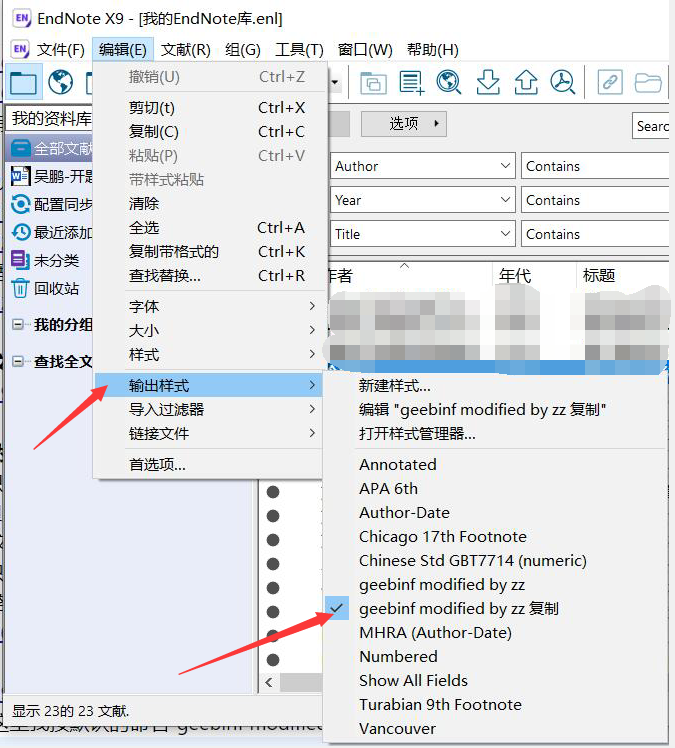Viewport: 675px width, 748px height.
Task: Select the checked geebinf modified by zz 复制 style
Action: 458,609
